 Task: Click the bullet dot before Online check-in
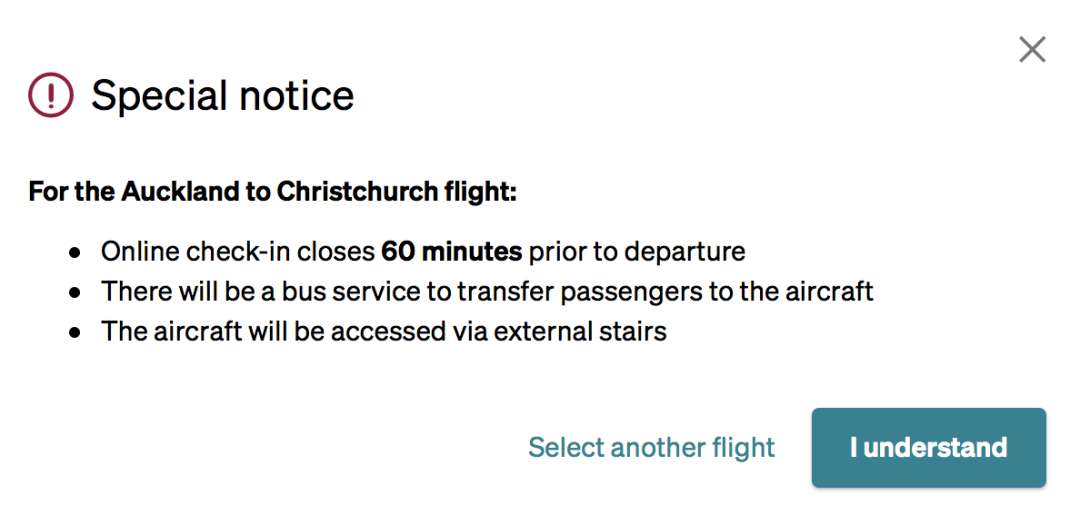[x=75, y=253]
